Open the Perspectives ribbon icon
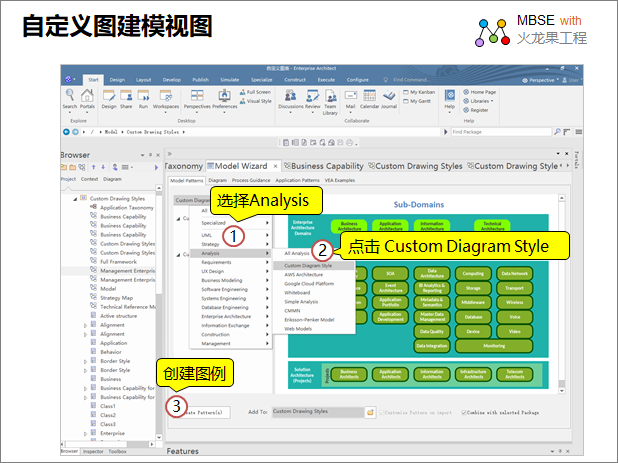 coord(197,97)
